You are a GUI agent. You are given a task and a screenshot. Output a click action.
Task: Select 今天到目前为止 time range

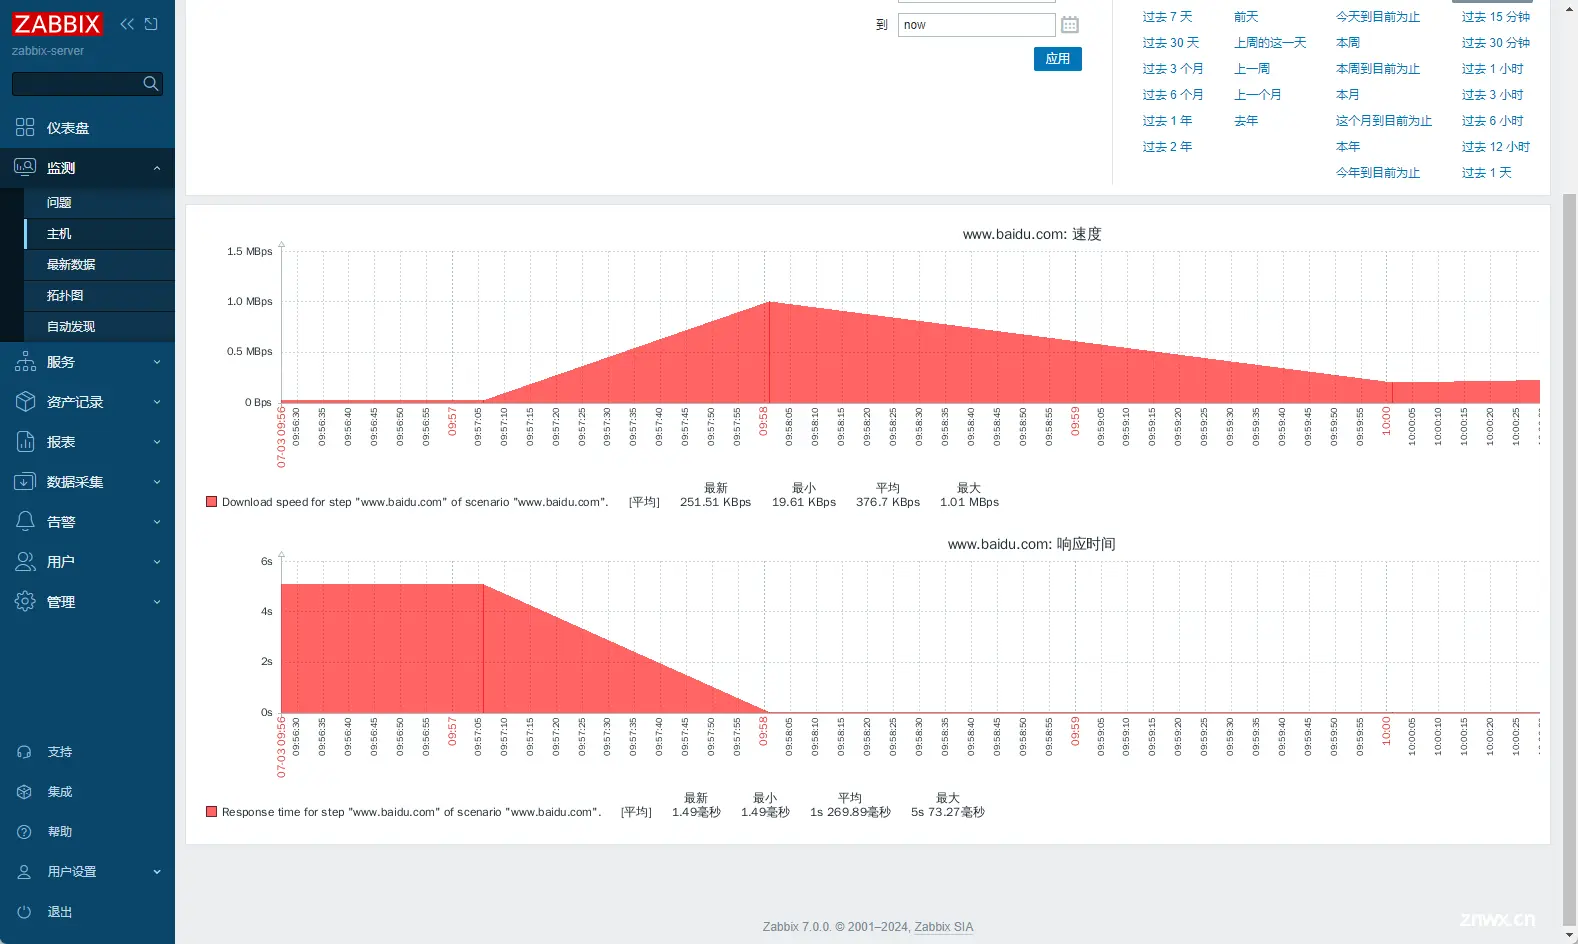click(1378, 17)
